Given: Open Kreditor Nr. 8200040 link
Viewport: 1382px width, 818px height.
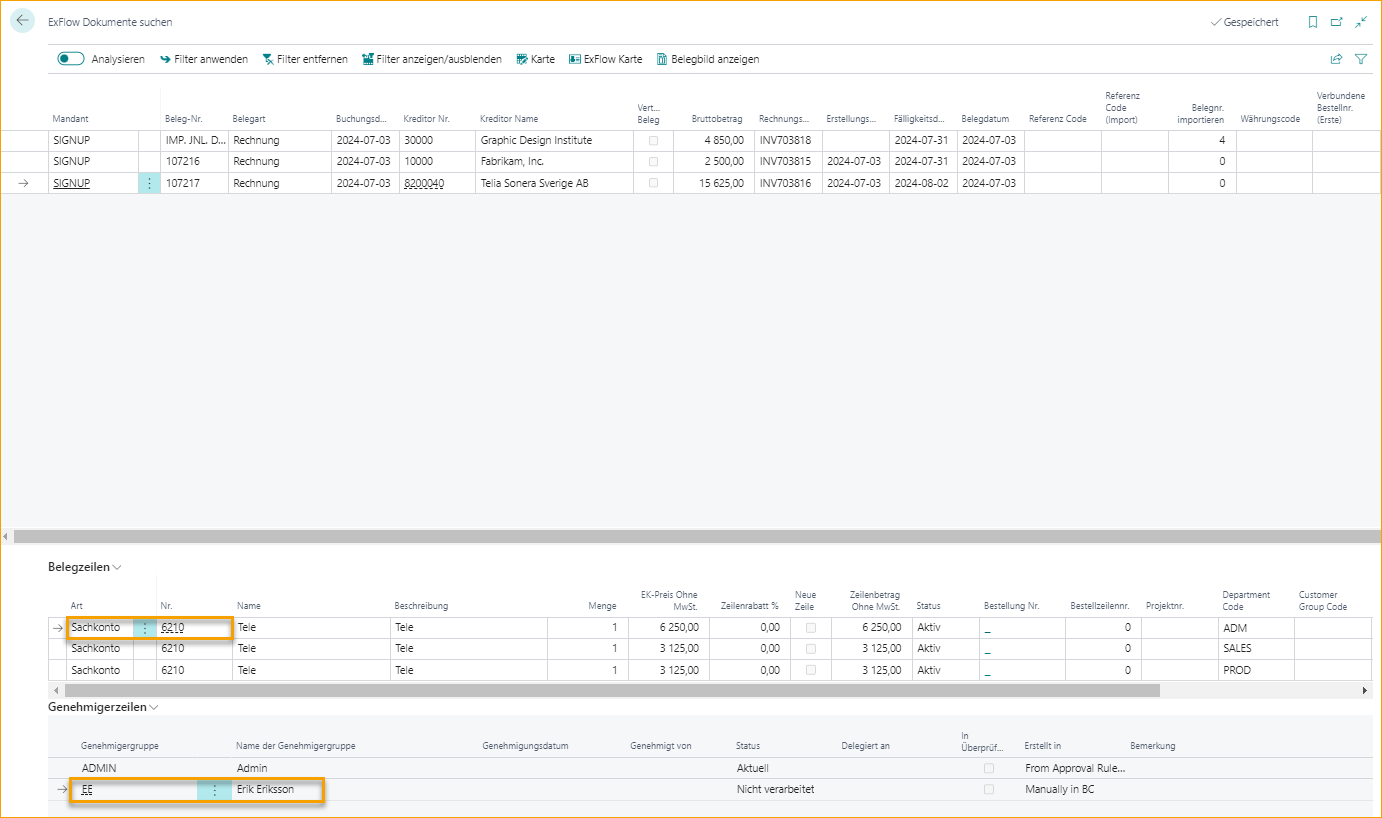Looking at the screenshot, I should [x=424, y=183].
